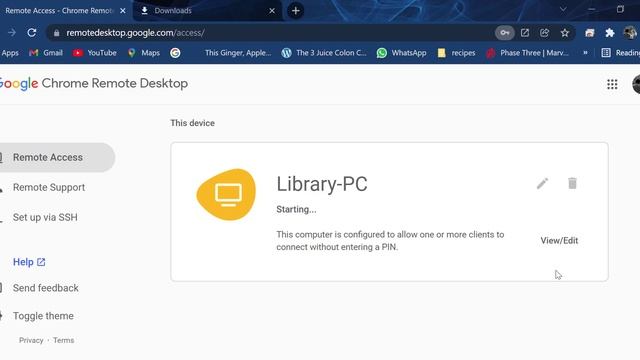Open the Reading list button
The width and height of the screenshot is (640, 360).
(x=620, y=53)
